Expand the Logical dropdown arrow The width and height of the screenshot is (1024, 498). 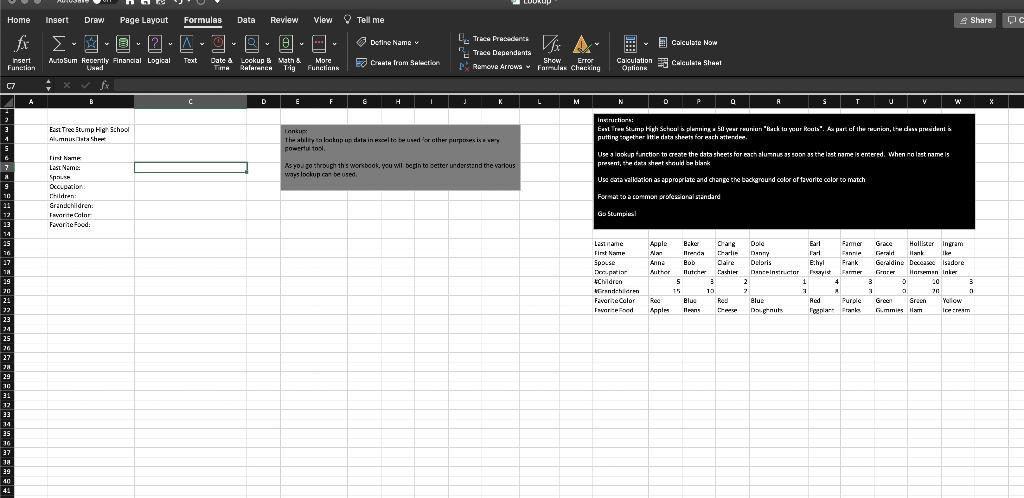[170, 44]
